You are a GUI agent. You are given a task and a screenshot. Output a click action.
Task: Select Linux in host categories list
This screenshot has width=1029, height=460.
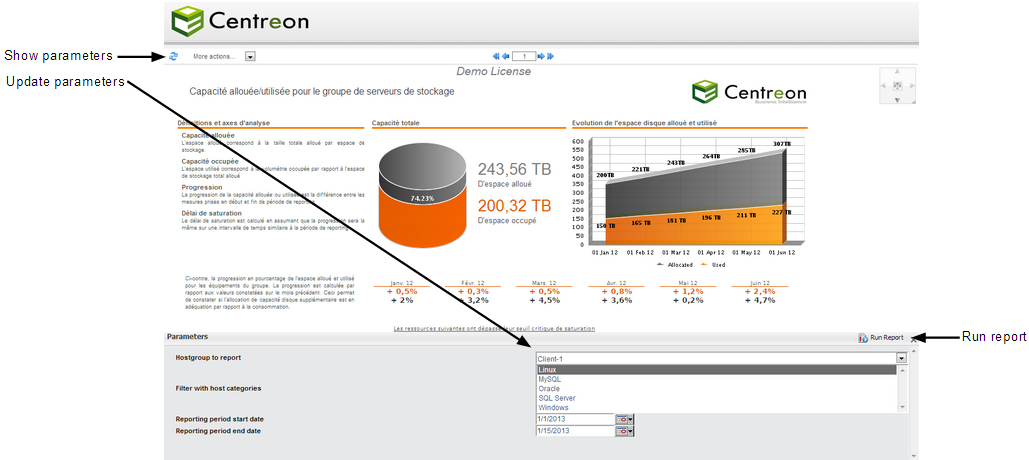pos(717,370)
